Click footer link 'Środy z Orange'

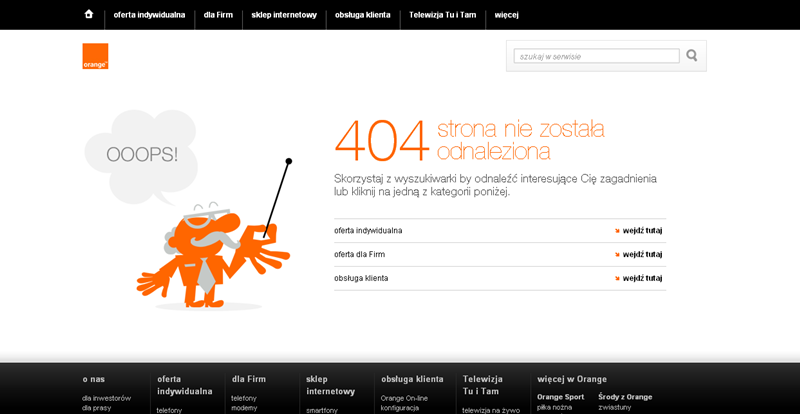click(x=625, y=397)
